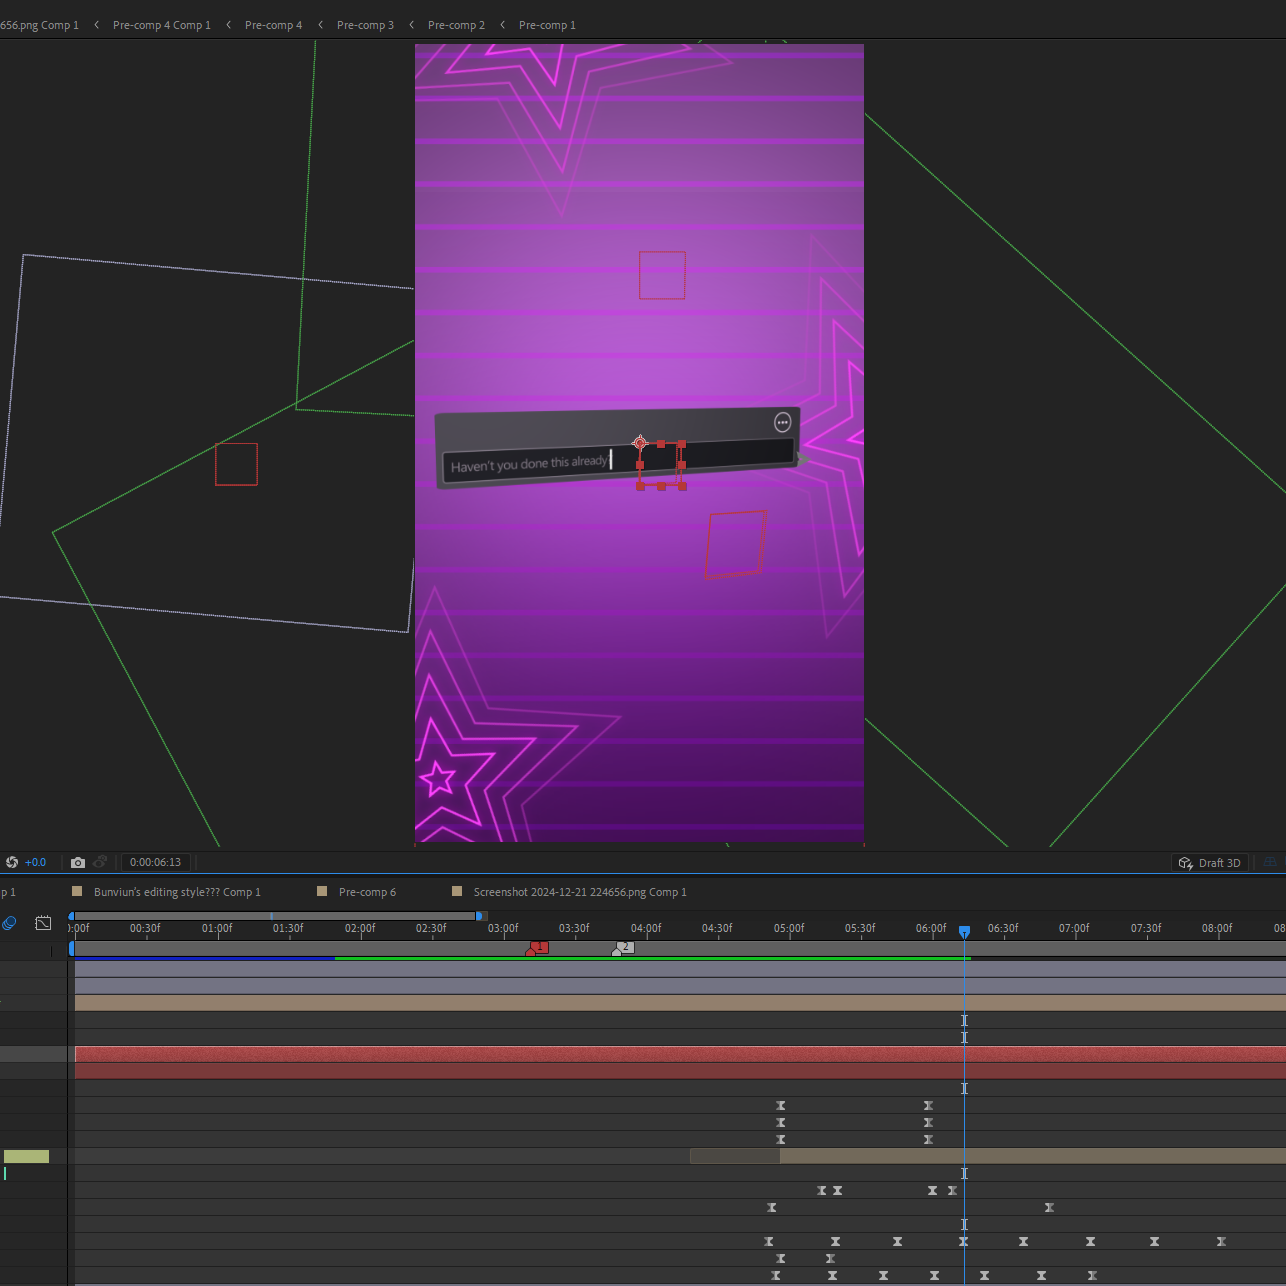Toggle the motion blur icon in timeline
The height and width of the screenshot is (1286, 1286).
[9, 923]
